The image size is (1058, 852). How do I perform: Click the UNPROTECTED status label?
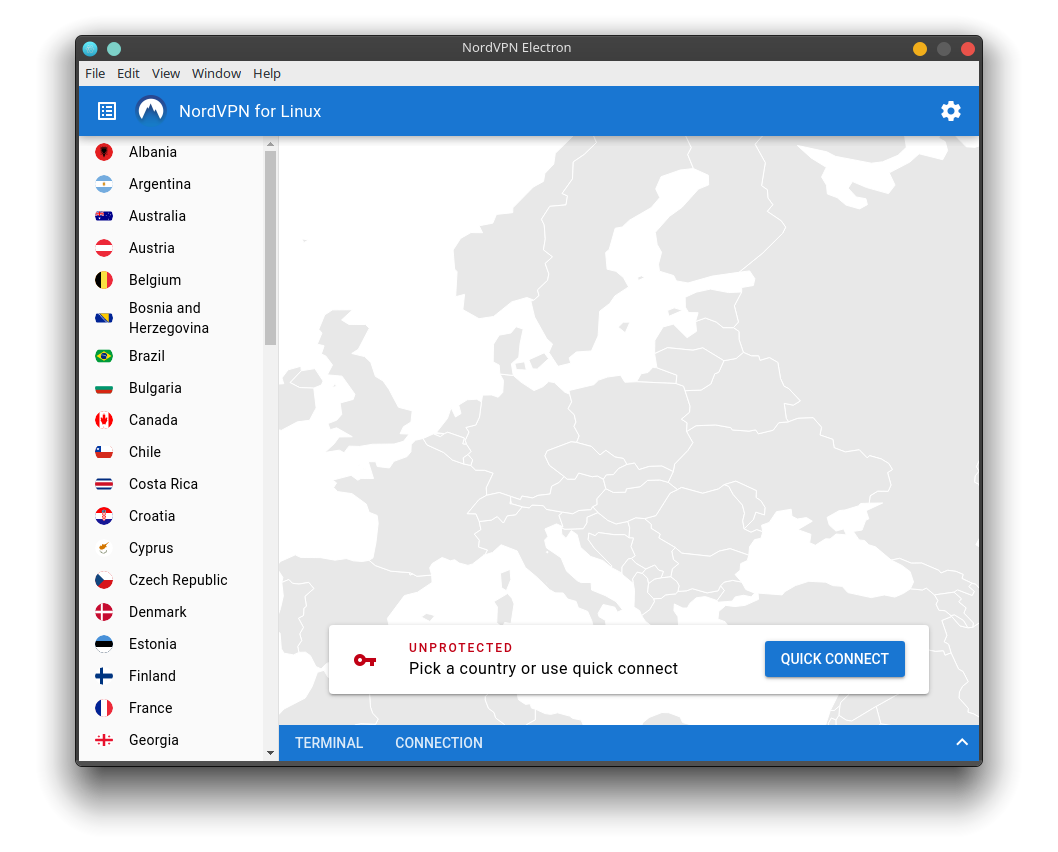pos(461,648)
